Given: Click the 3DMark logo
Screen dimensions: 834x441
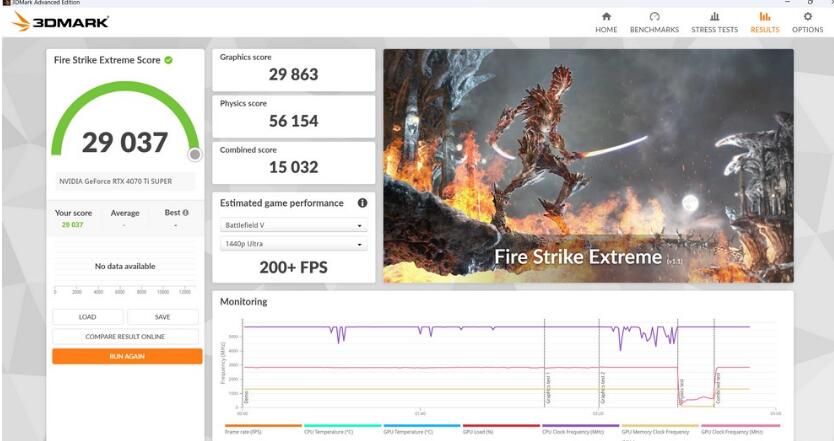Looking at the screenshot, I should (x=60, y=22).
